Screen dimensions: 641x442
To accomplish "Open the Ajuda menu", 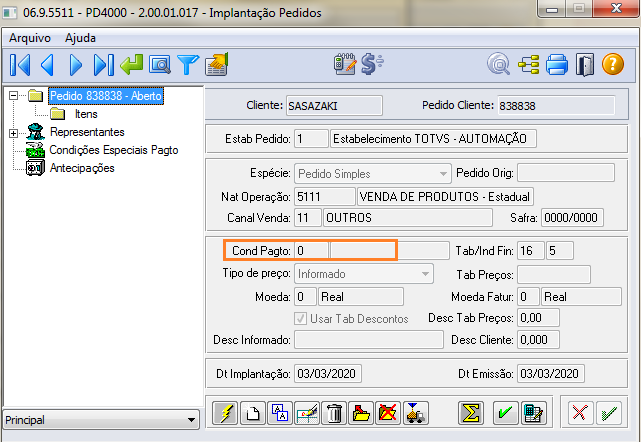I will pos(81,38).
